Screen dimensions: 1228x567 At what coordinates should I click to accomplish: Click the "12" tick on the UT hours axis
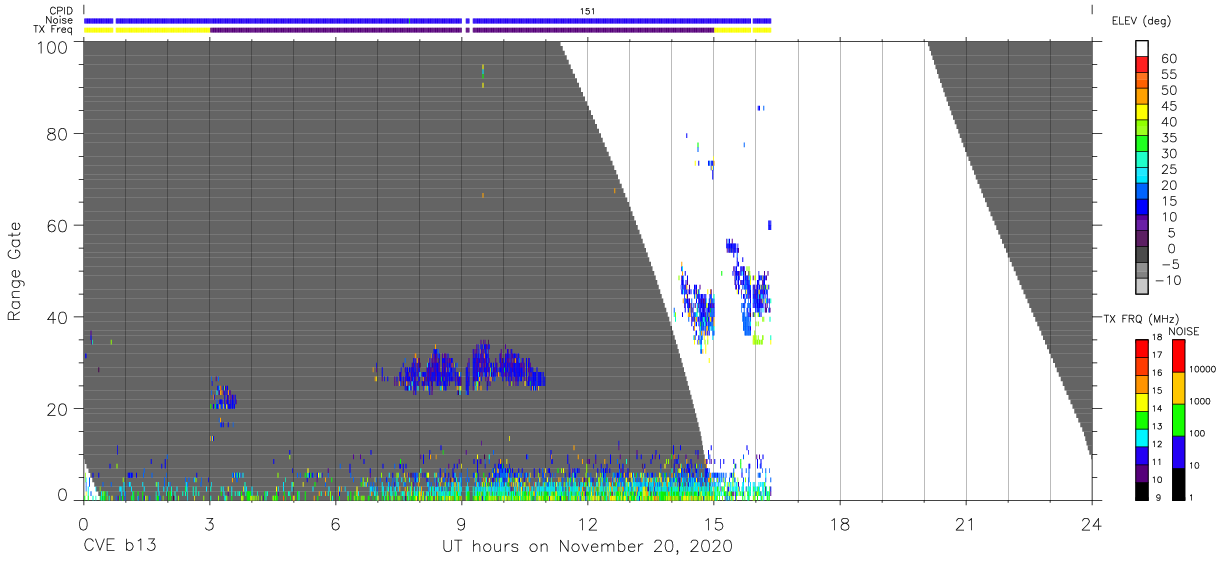[587, 524]
